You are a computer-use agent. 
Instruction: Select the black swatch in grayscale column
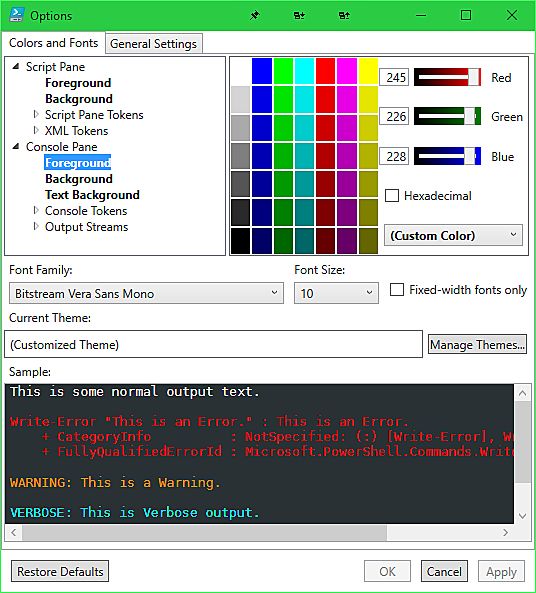241,241
